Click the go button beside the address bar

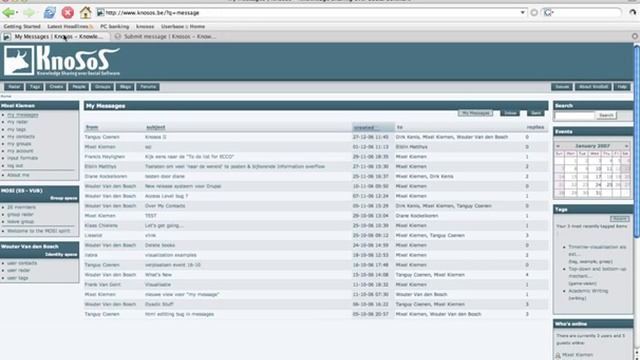pos(534,13)
